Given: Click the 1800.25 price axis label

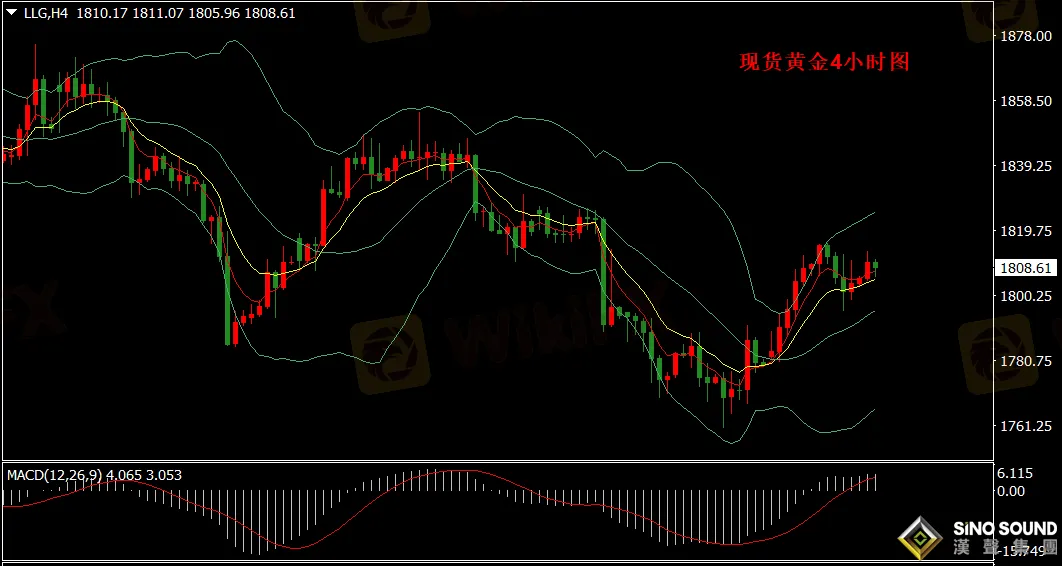Looking at the screenshot, I should click(1026, 296).
